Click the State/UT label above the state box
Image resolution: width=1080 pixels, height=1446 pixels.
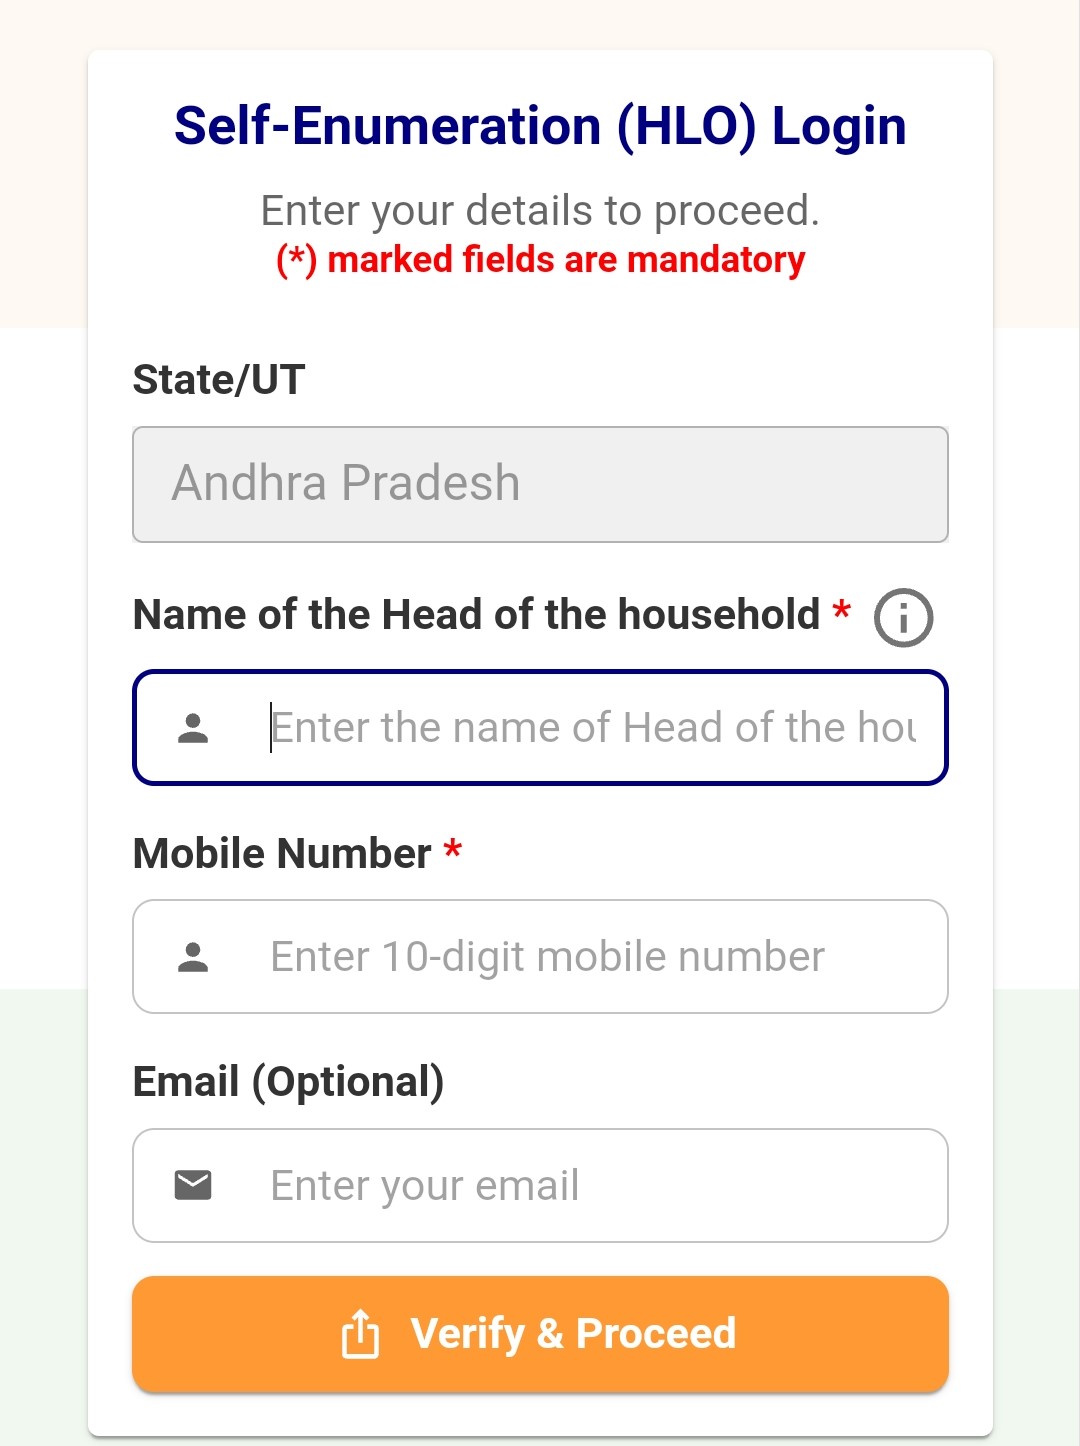tap(218, 379)
